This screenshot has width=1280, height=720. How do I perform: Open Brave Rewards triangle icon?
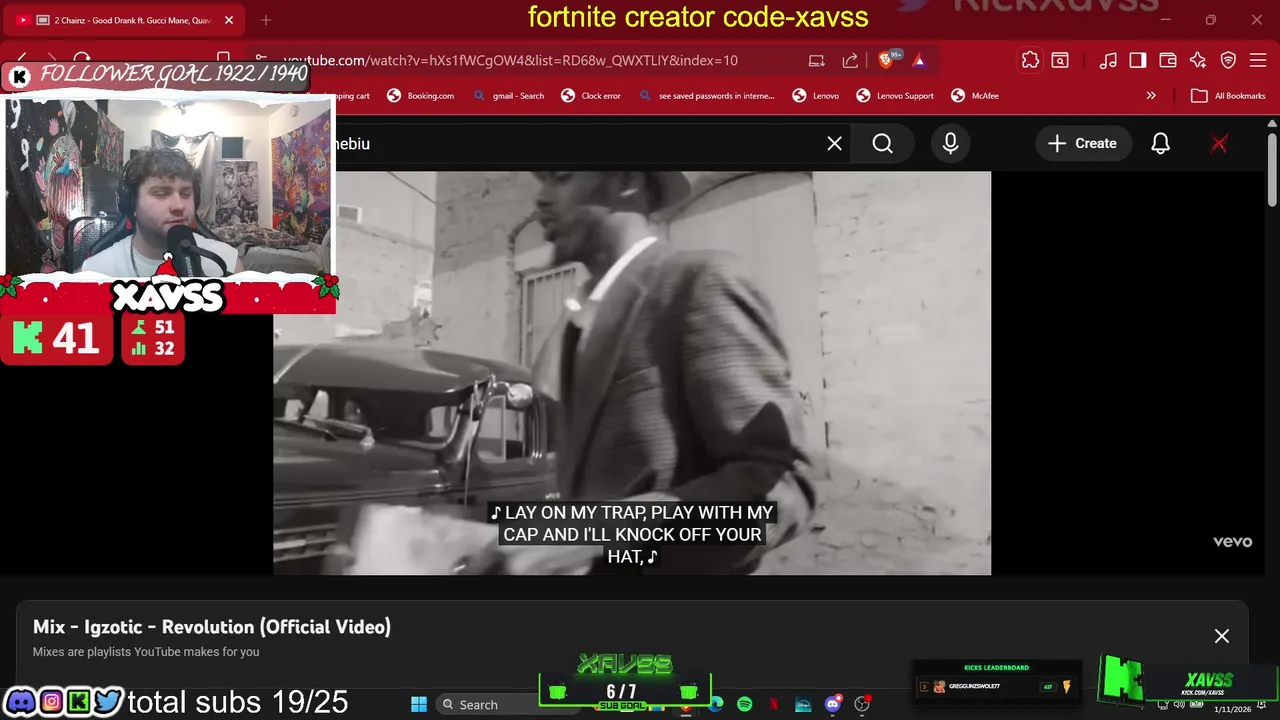click(x=919, y=60)
